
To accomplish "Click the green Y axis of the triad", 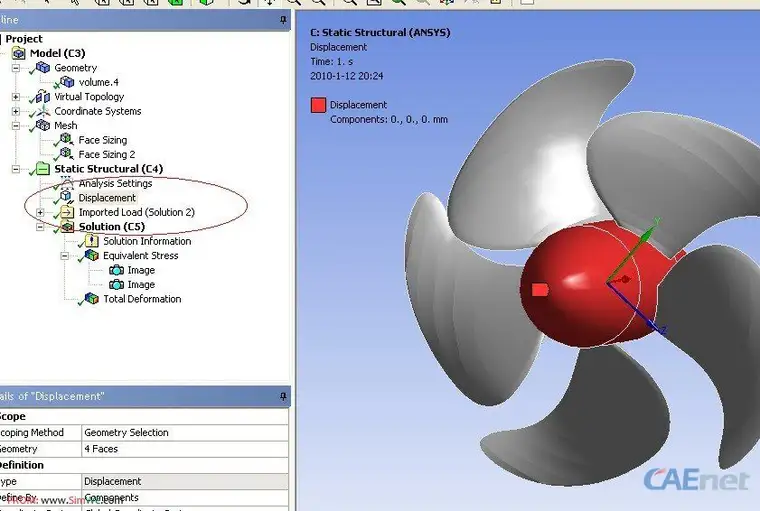I will pos(647,236).
